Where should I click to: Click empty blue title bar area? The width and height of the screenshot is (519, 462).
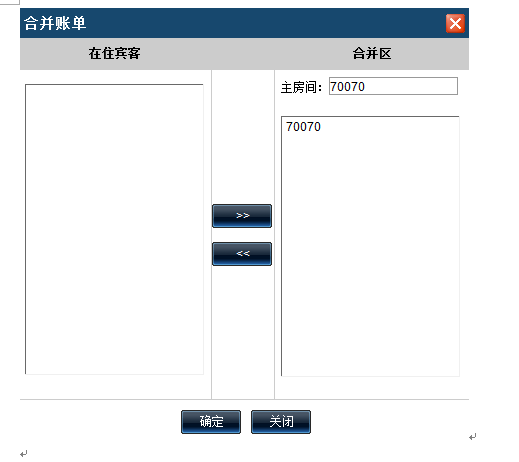267,23
